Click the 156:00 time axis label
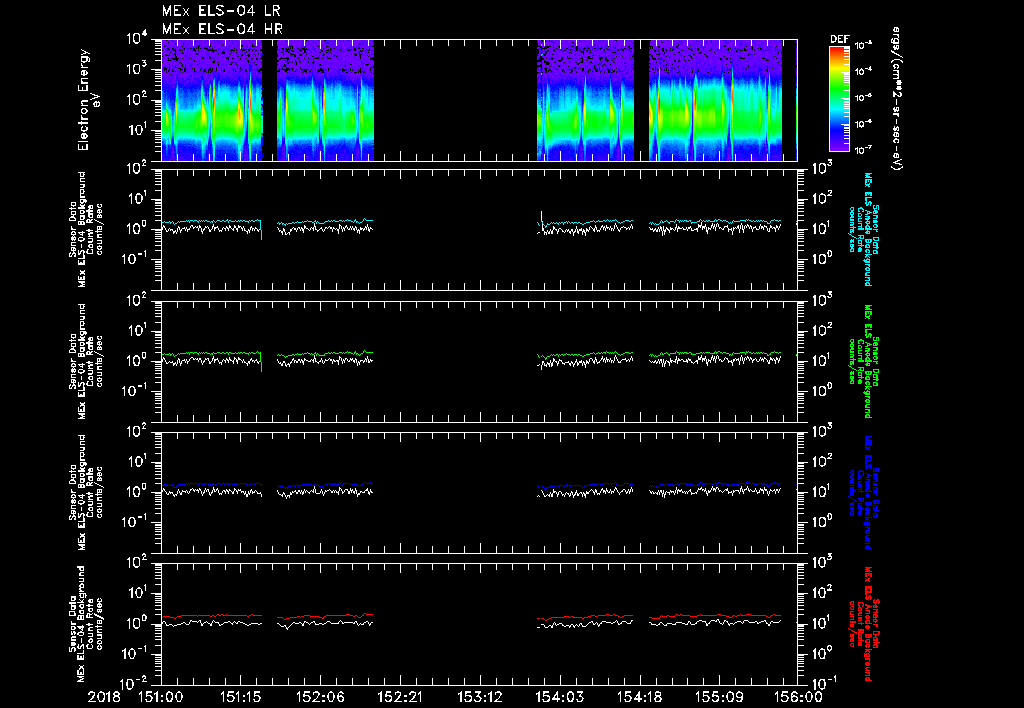 (x=799, y=697)
